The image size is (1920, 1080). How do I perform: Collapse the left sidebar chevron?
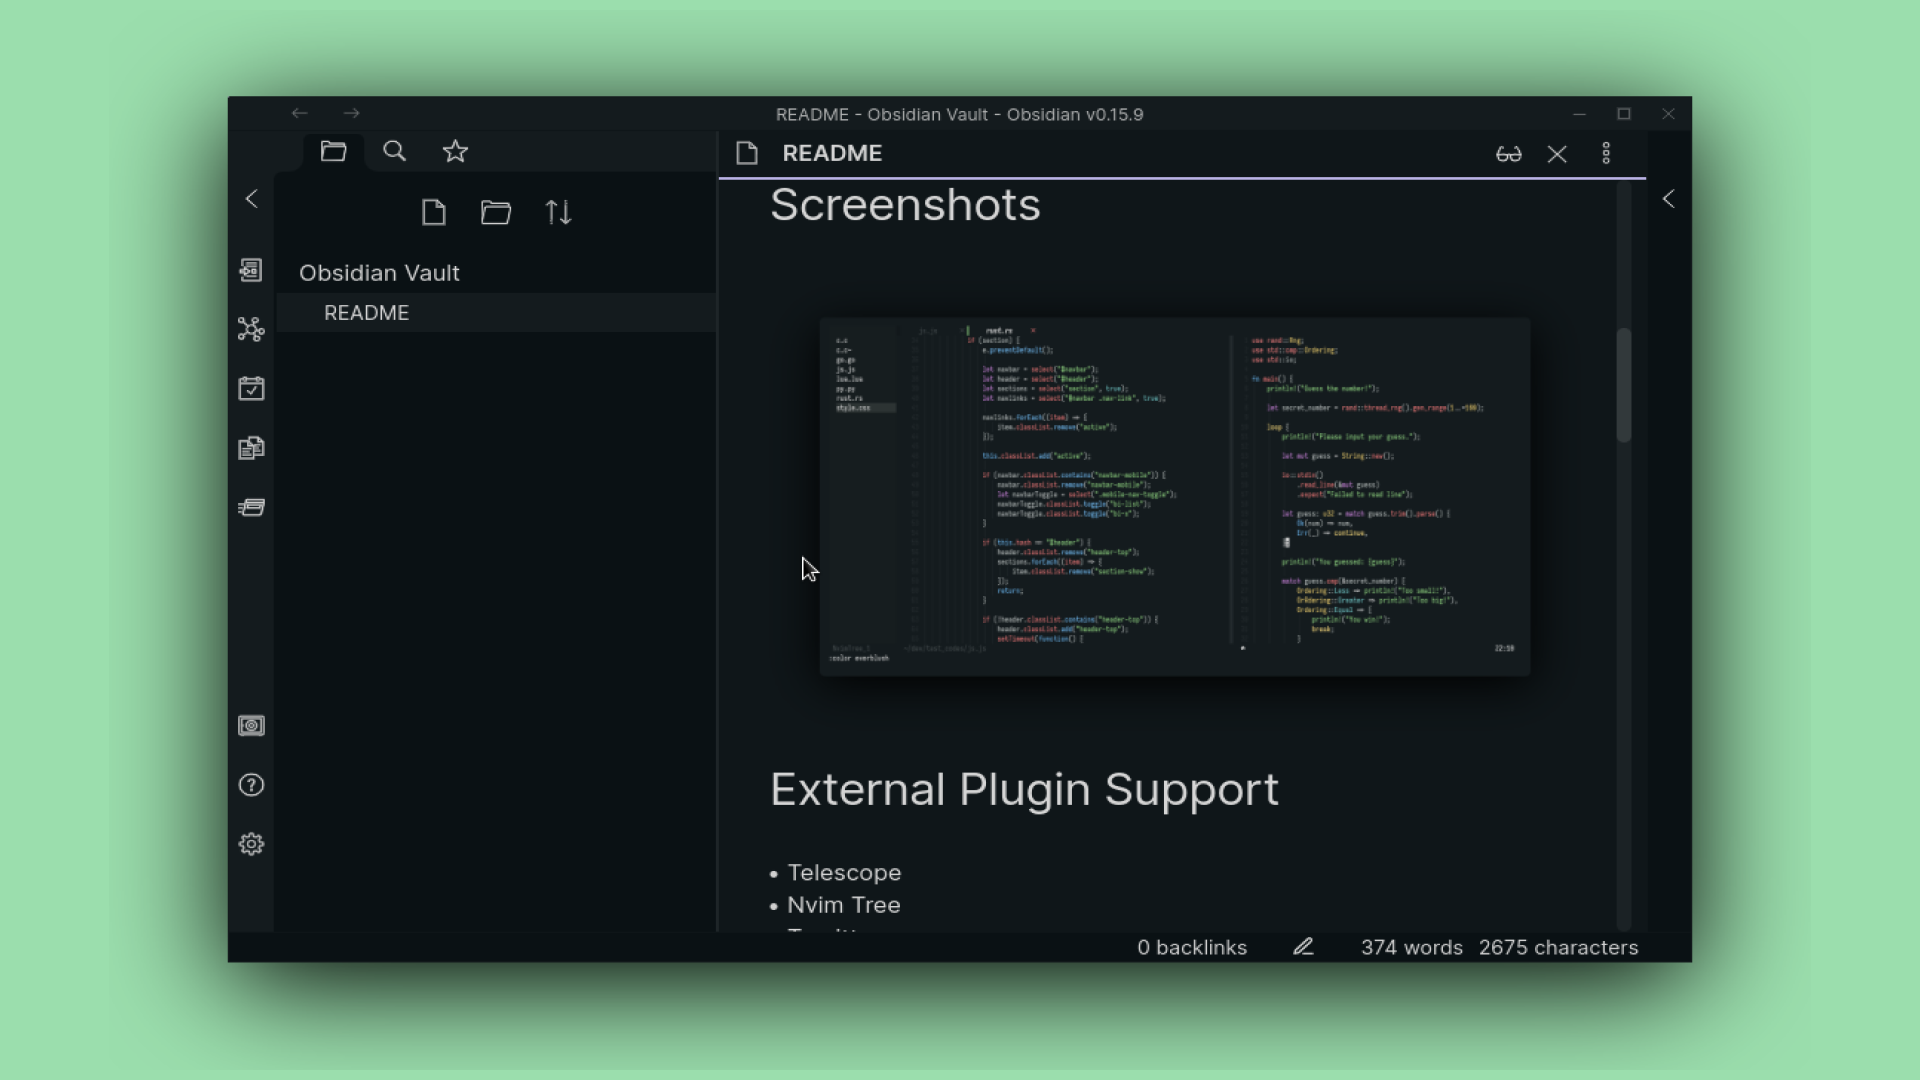252,198
